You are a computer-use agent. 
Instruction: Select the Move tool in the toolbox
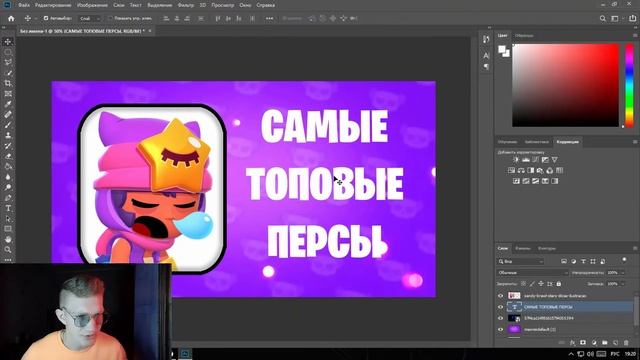[8, 42]
